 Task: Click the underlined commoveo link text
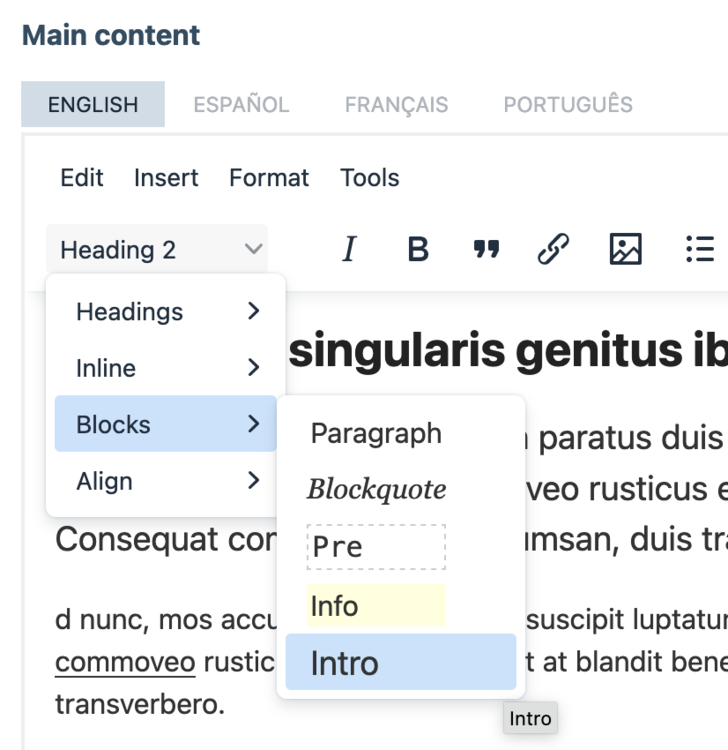pyautogui.click(x=125, y=663)
